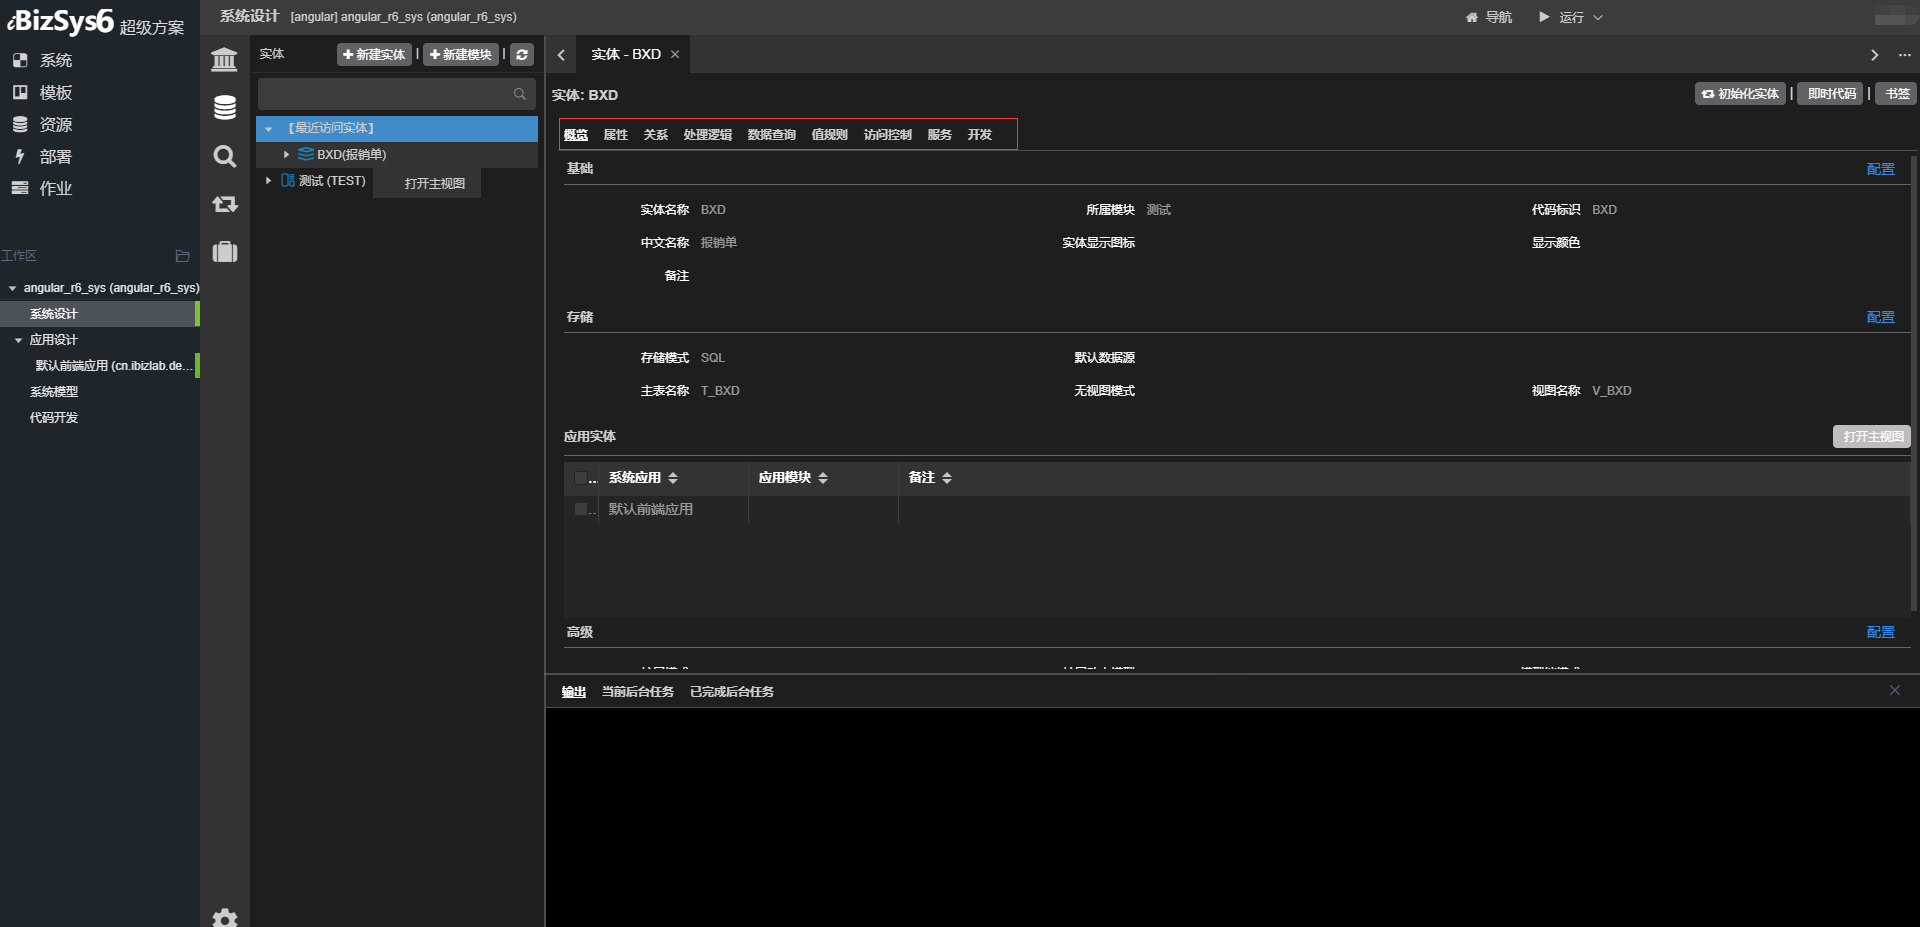
Task: Click 即时代码 button
Action: point(1831,93)
